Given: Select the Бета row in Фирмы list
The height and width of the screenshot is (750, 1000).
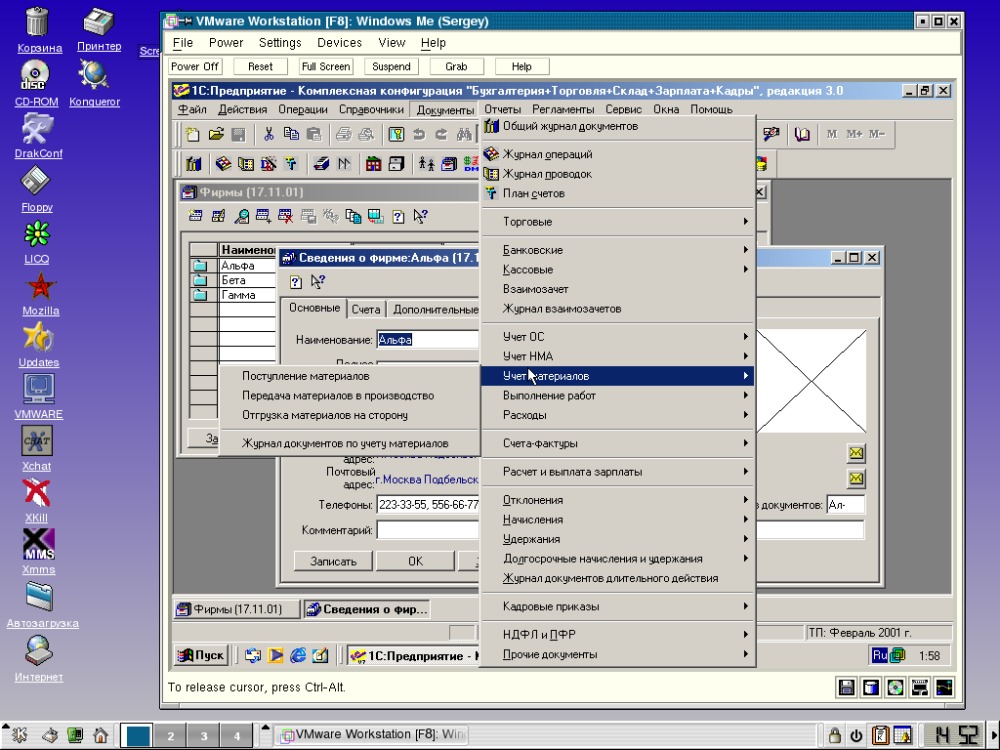Looking at the screenshot, I should tap(233, 280).
